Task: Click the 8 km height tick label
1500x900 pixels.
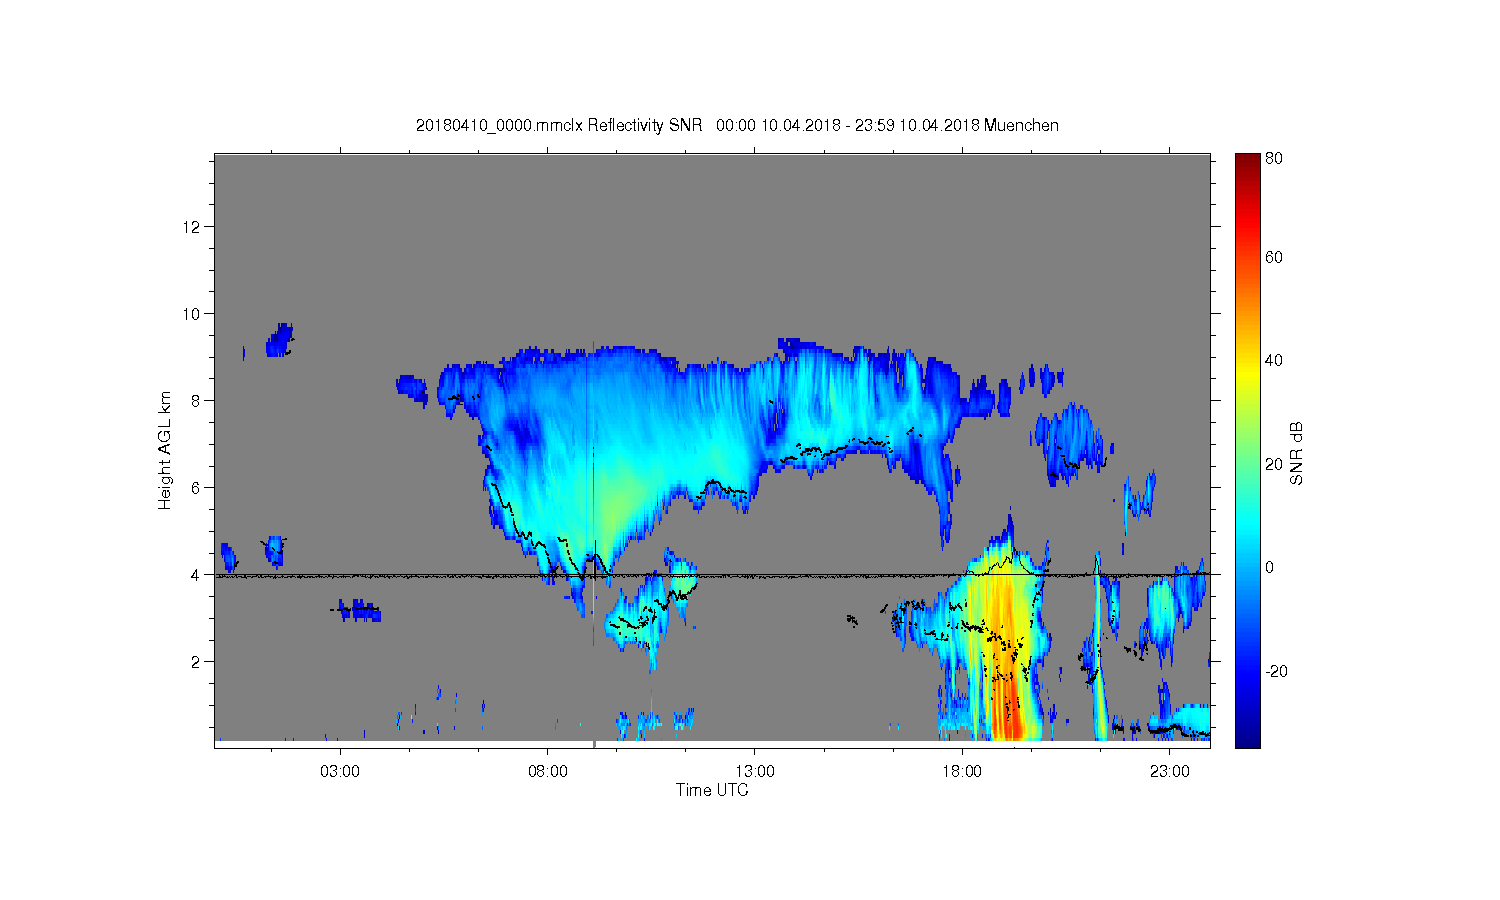Action: point(195,401)
